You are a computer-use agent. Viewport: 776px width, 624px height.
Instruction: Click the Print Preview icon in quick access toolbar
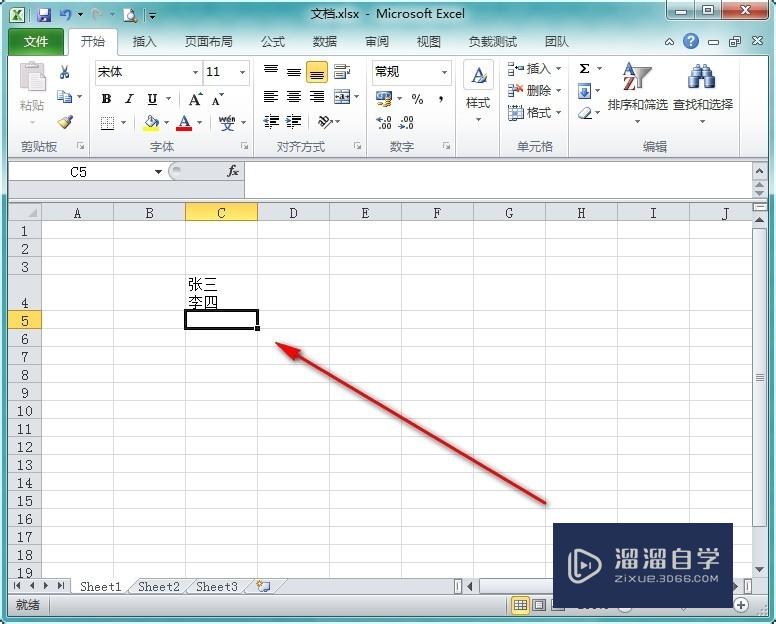pos(130,15)
